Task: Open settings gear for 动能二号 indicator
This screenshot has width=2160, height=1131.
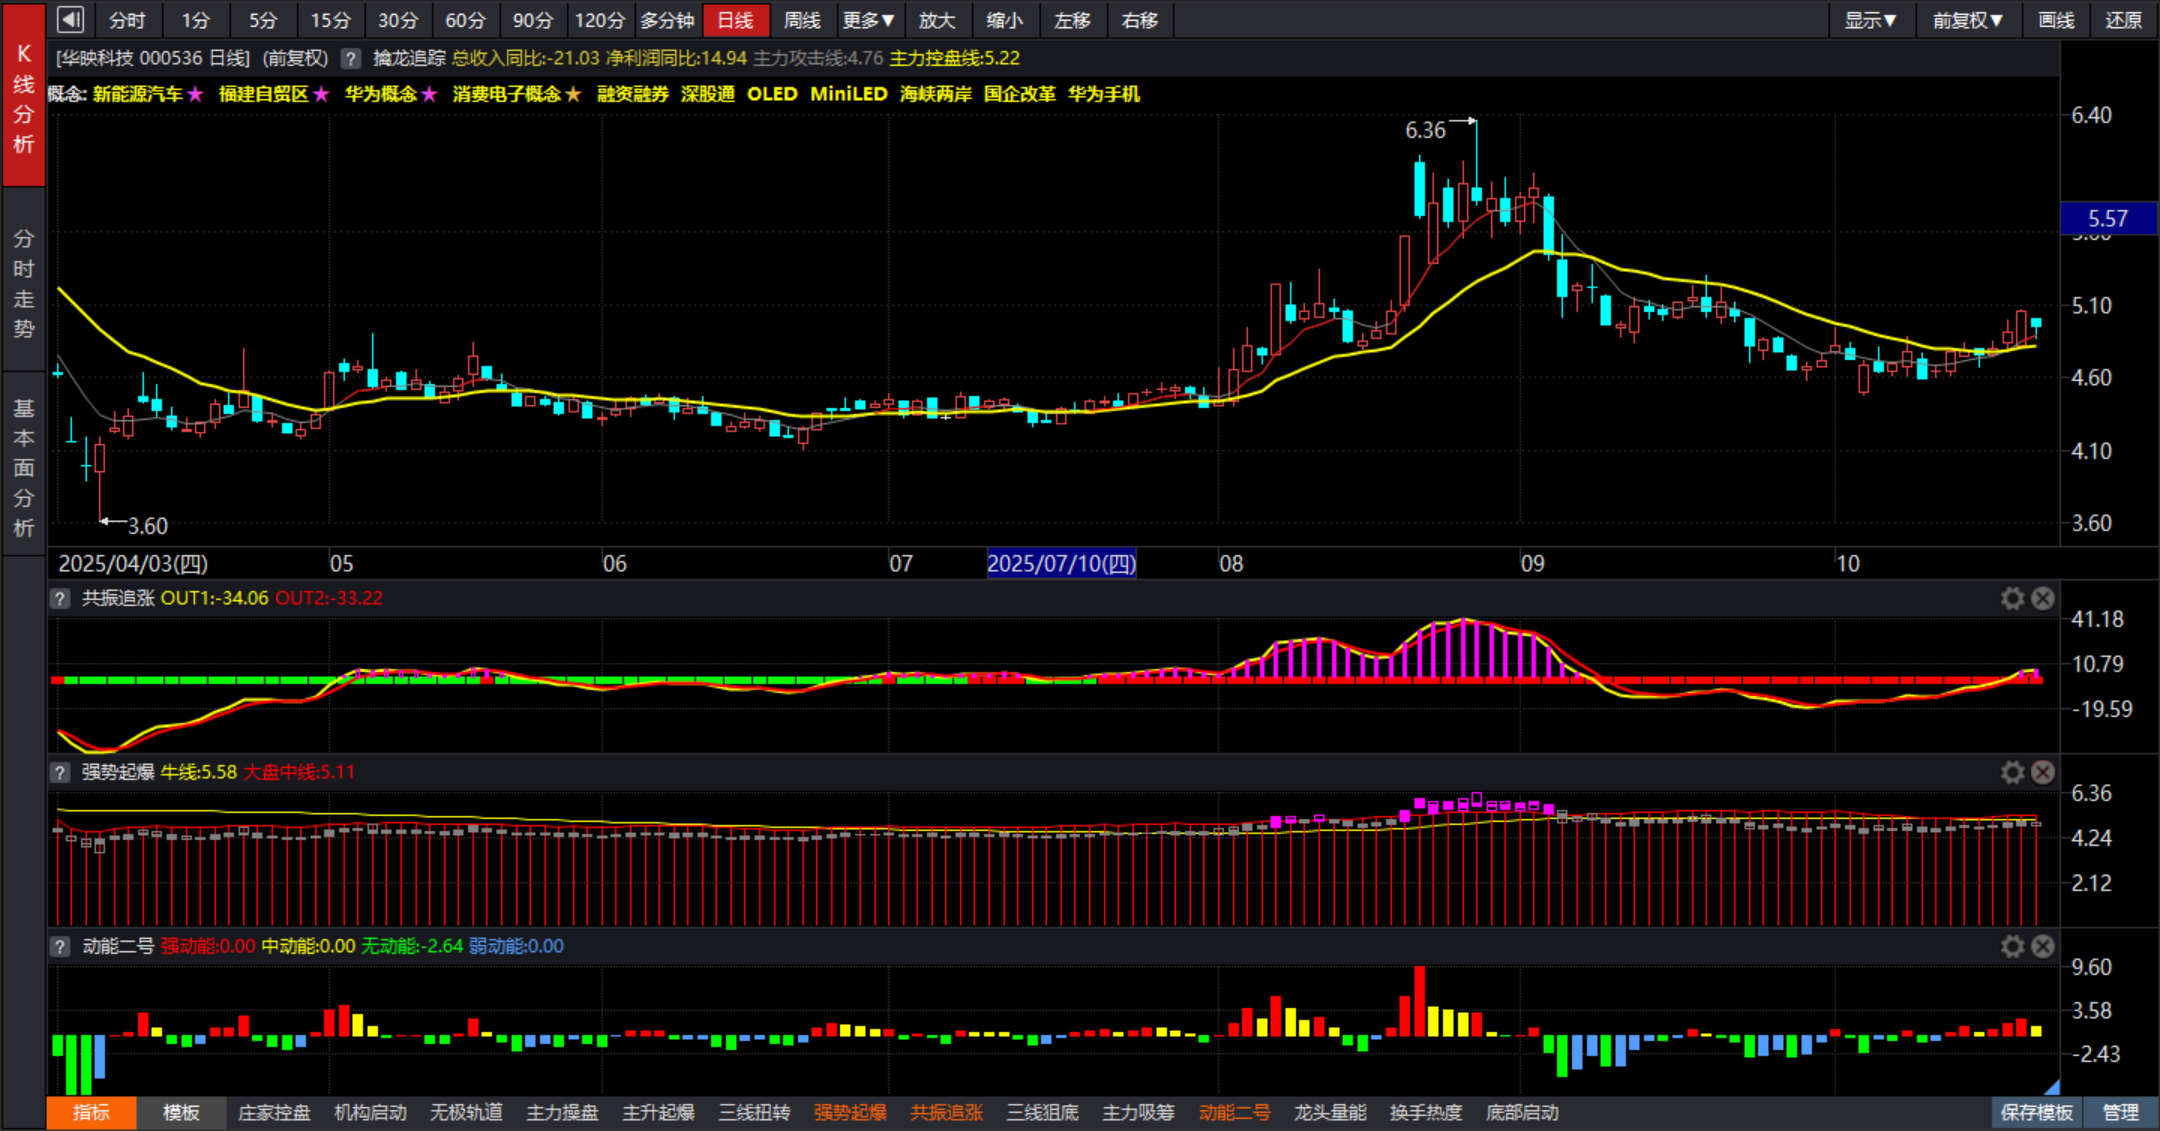Action: (2012, 946)
